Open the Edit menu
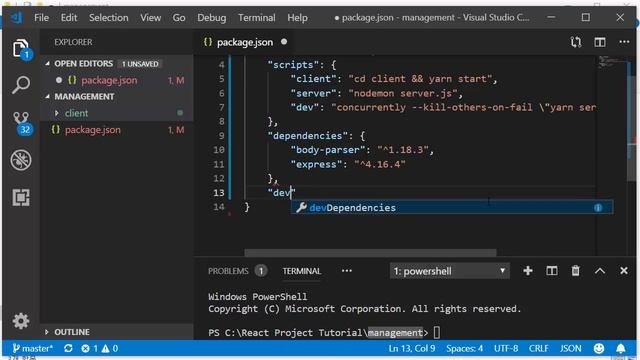This screenshot has width=640, height=360. click(69, 18)
